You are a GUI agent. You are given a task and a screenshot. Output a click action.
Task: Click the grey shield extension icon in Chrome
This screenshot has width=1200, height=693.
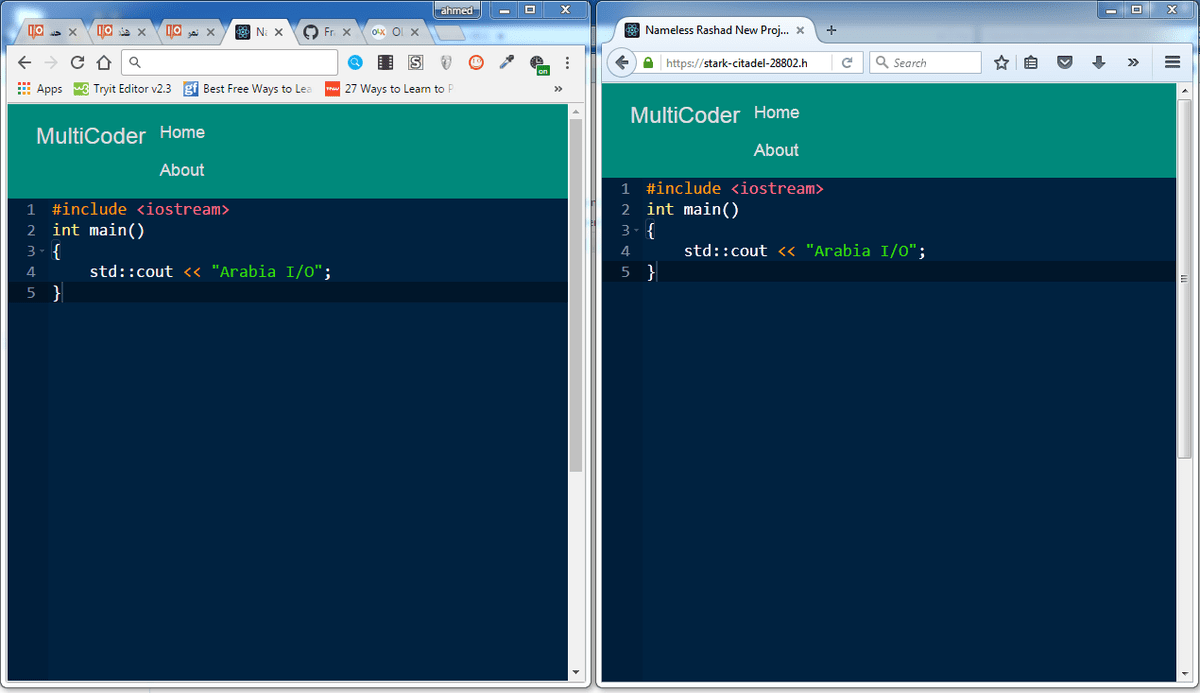click(446, 62)
